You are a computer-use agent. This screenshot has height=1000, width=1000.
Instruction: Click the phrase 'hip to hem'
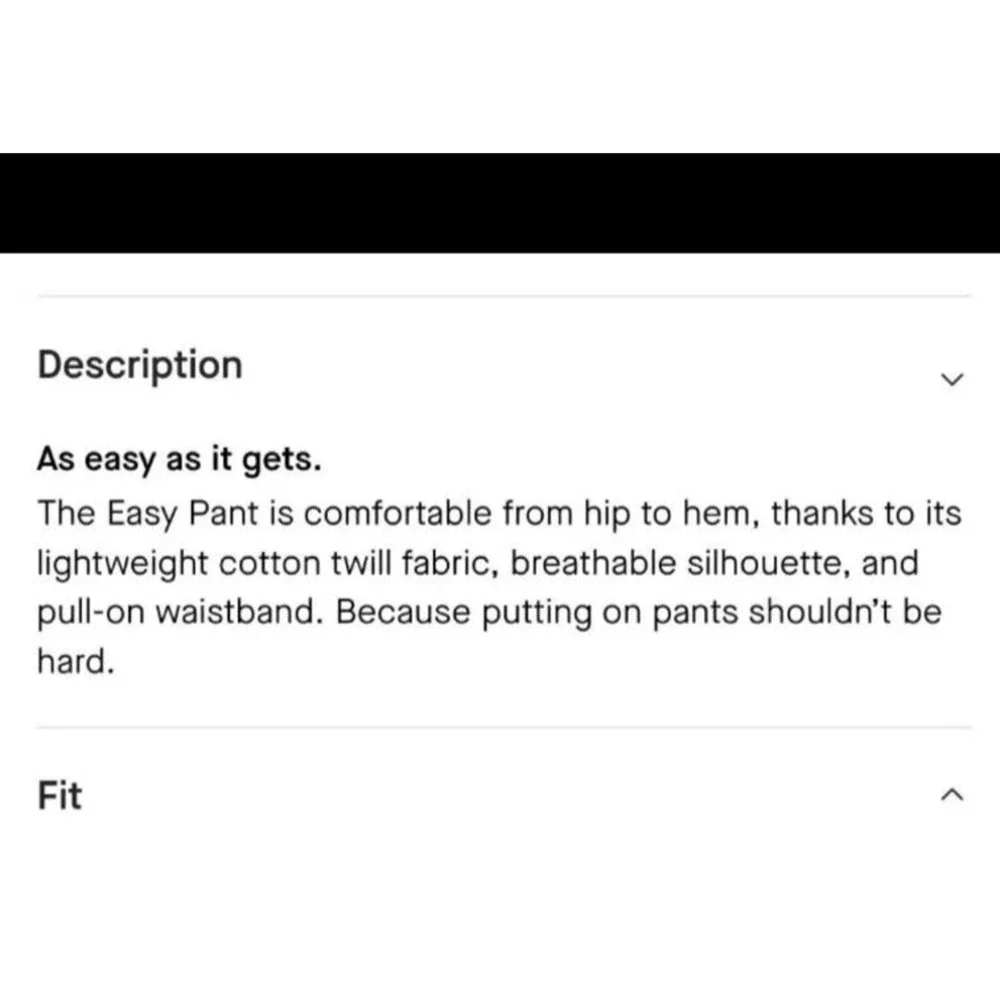(669, 514)
